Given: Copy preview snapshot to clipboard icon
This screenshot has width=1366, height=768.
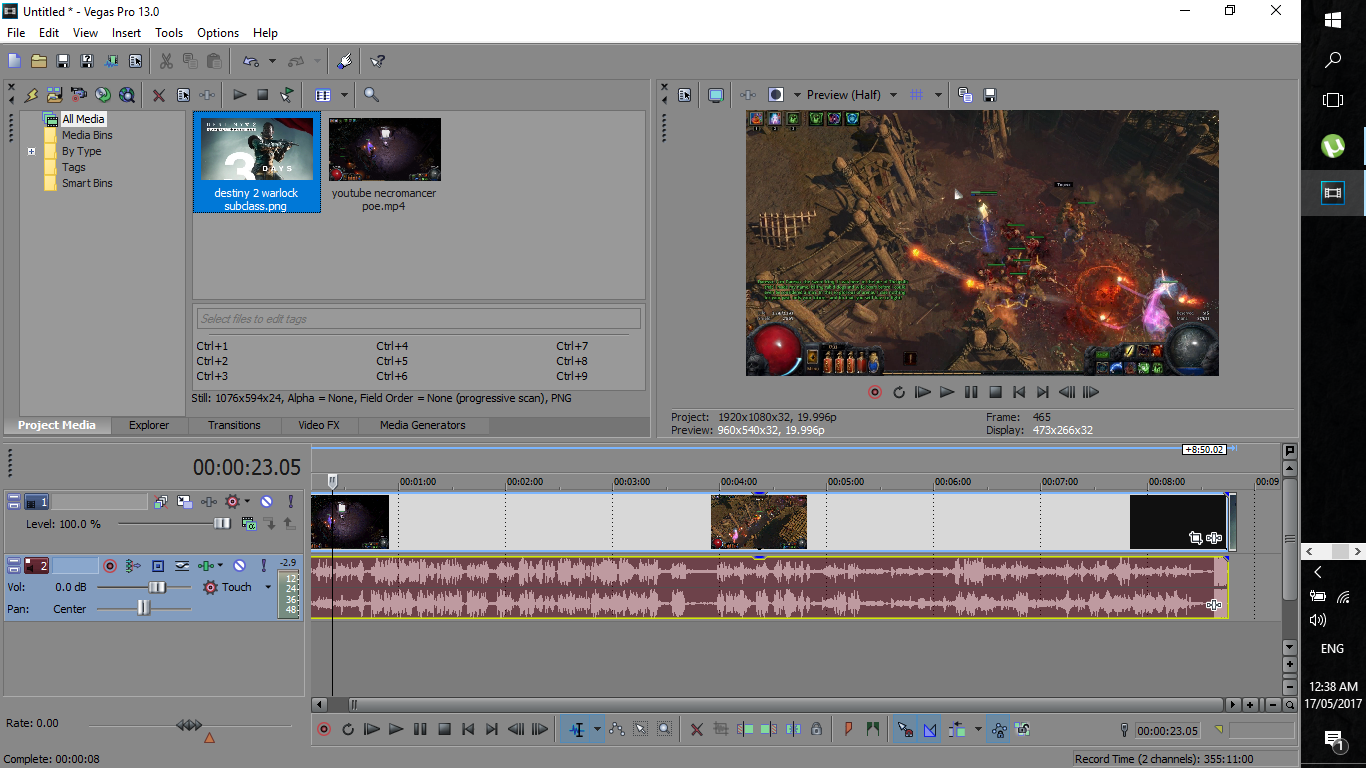Looking at the screenshot, I should click(965, 95).
